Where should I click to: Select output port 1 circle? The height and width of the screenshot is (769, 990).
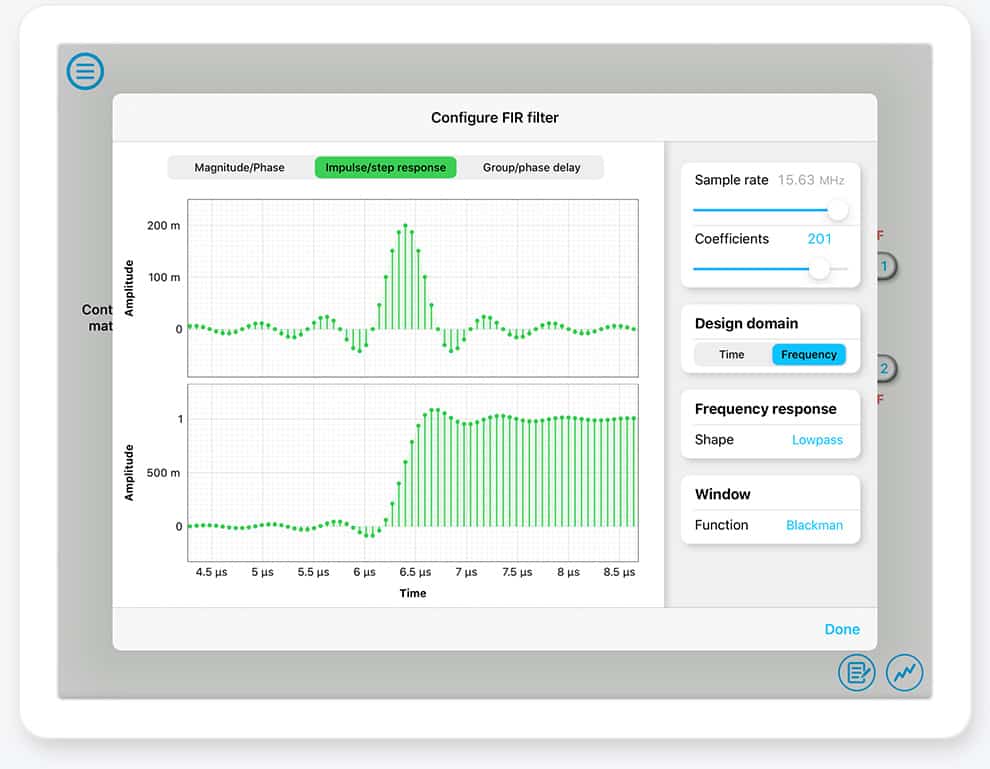coord(885,267)
